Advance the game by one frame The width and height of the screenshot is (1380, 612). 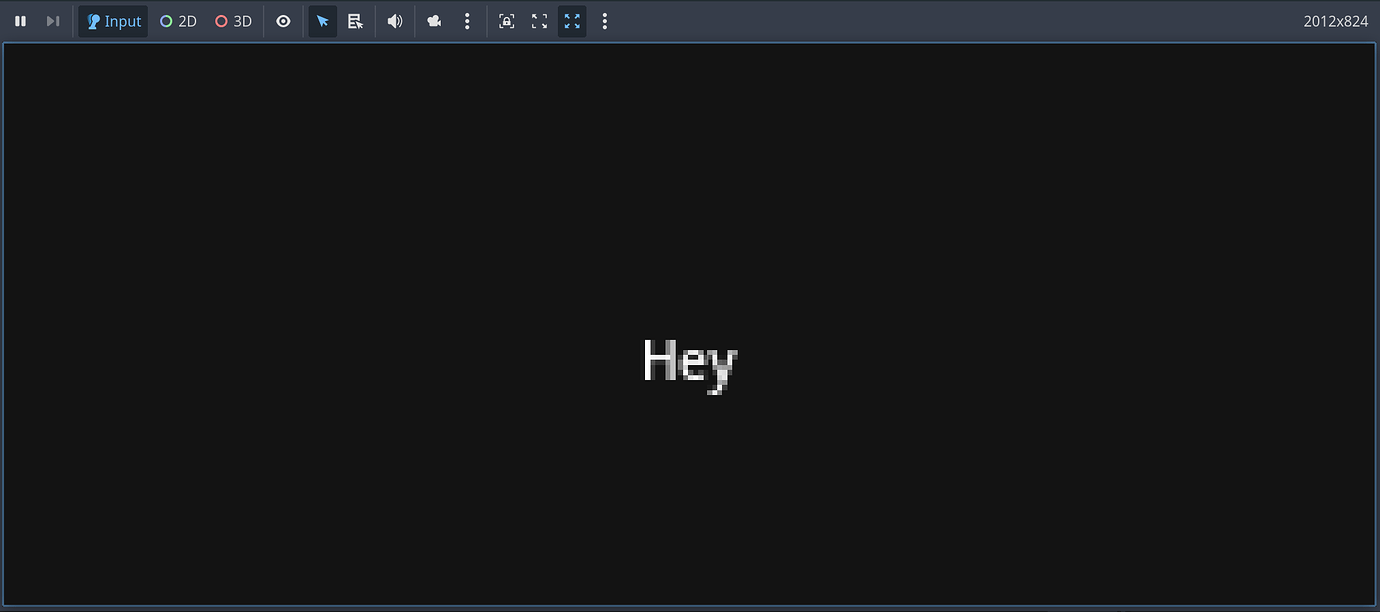tap(52, 20)
